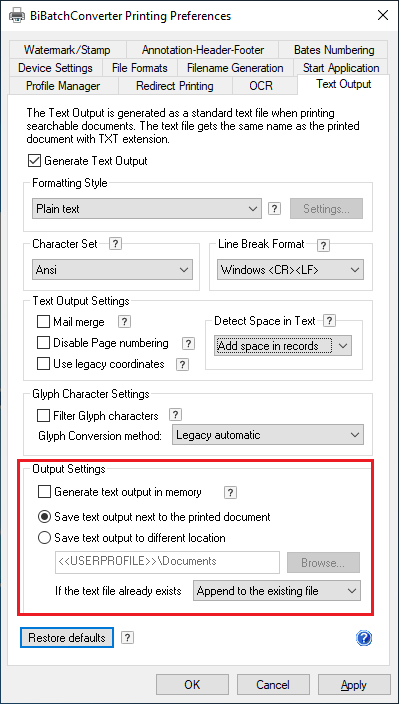The height and width of the screenshot is (704, 399).
Task: Click the help icon beside Formatting Style dropdown
Action: 275,209
